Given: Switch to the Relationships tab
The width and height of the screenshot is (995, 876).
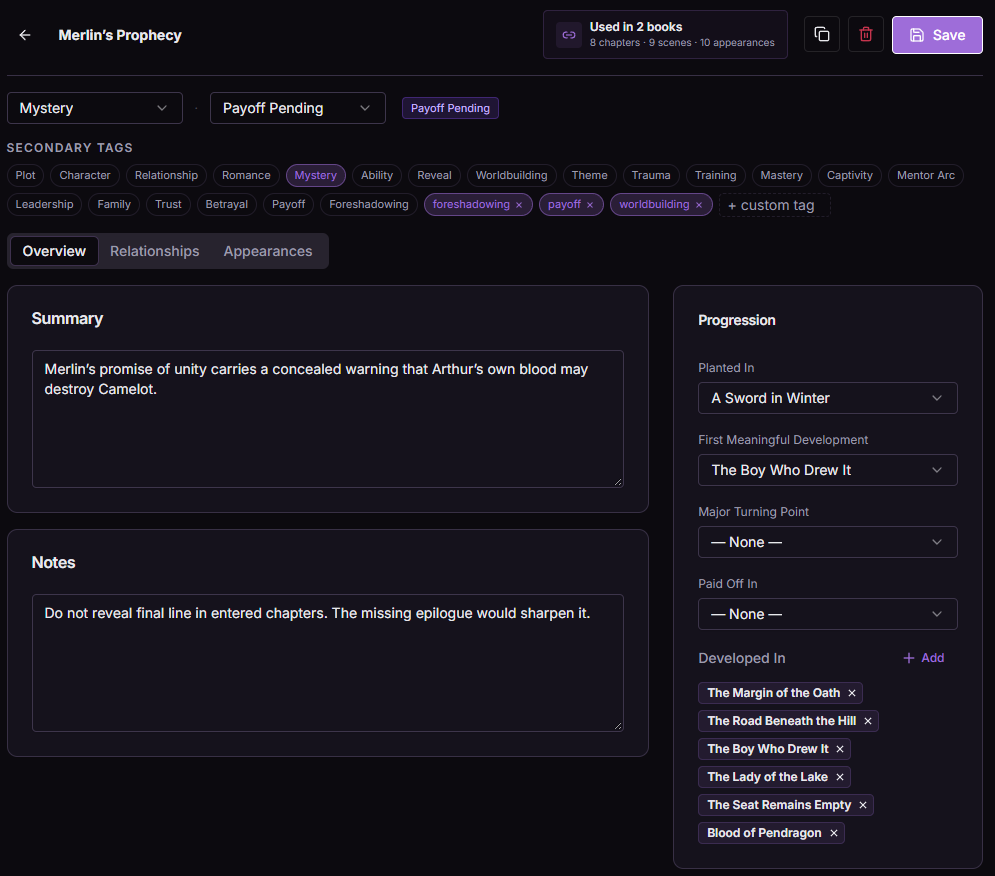Looking at the screenshot, I should [x=154, y=251].
